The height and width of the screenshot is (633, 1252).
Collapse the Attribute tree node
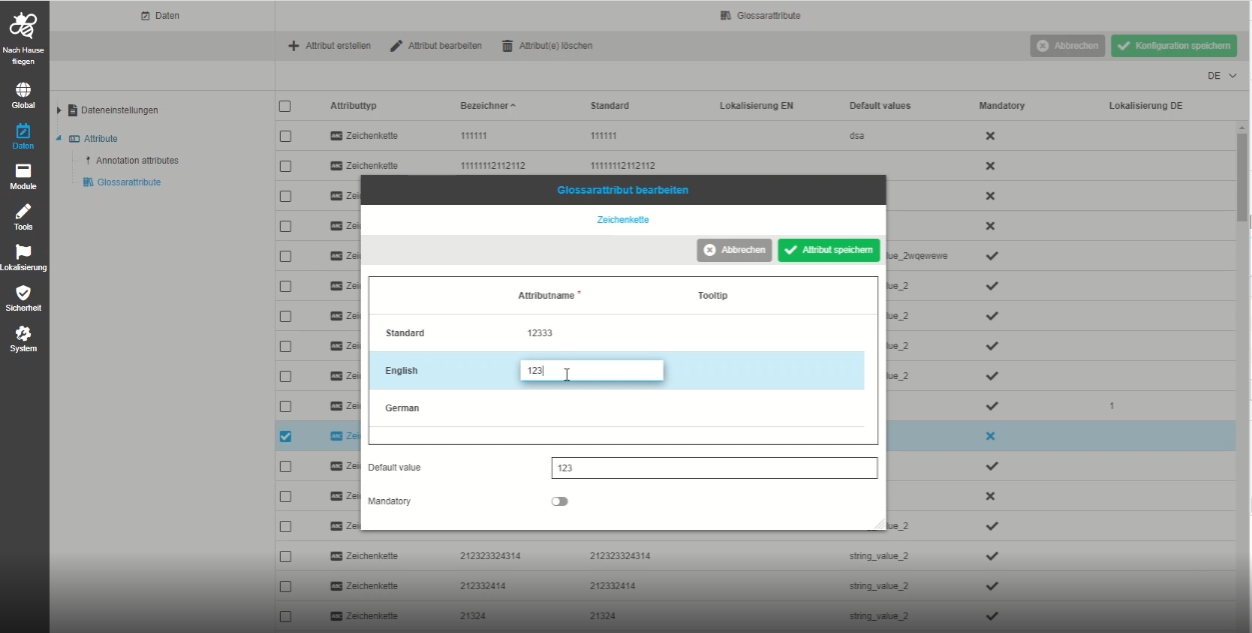[x=59, y=139]
